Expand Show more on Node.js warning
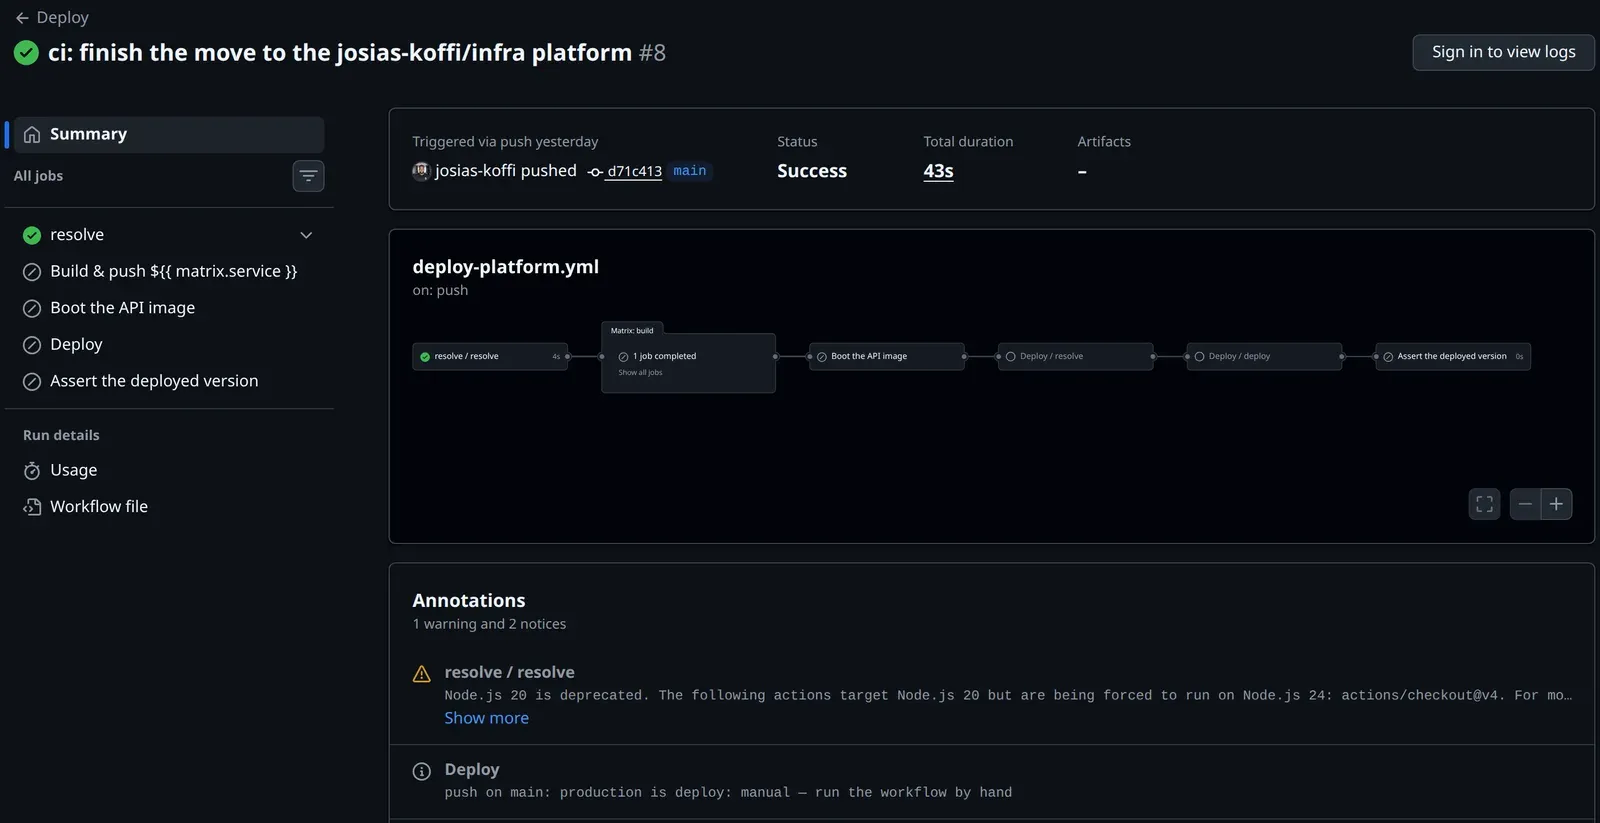Viewport: 1600px width, 823px height. click(486, 718)
